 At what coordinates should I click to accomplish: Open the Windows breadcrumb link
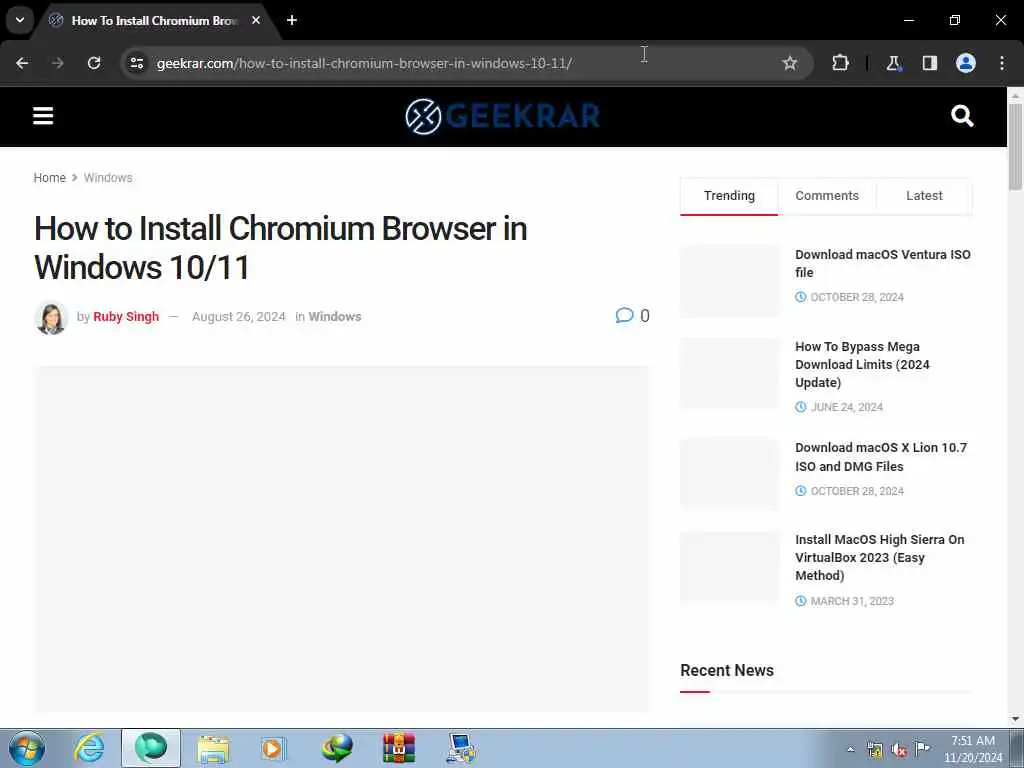[108, 178]
